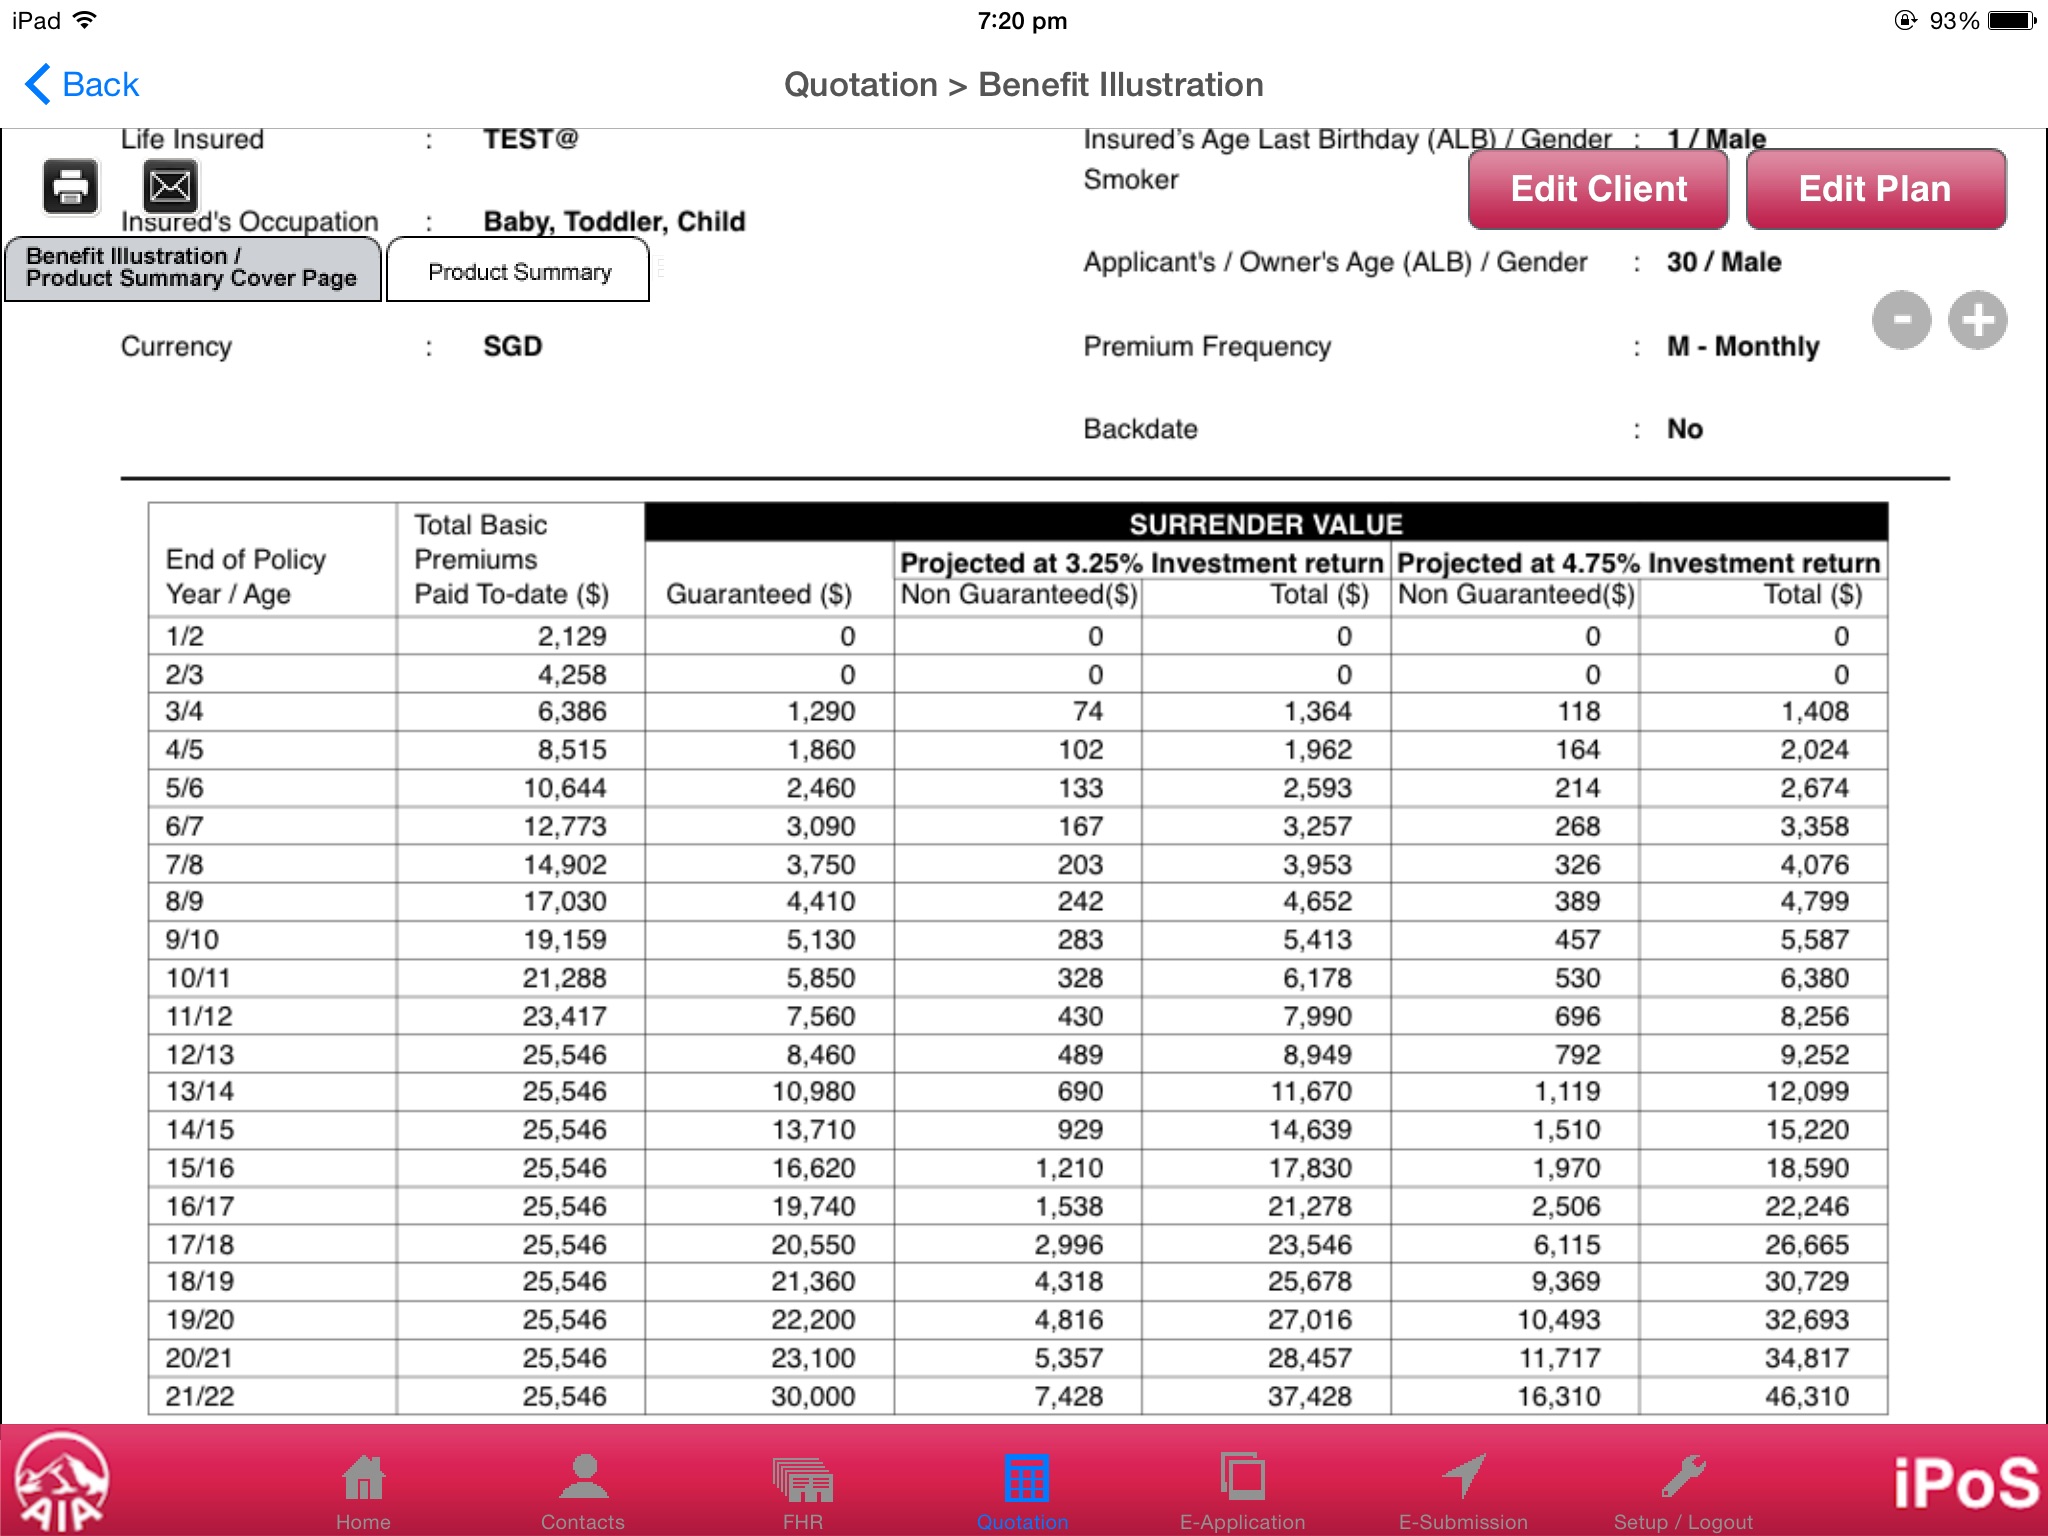Open the Contacts person icon
Viewport: 2048px width, 1536px height.
(583, 1479)
